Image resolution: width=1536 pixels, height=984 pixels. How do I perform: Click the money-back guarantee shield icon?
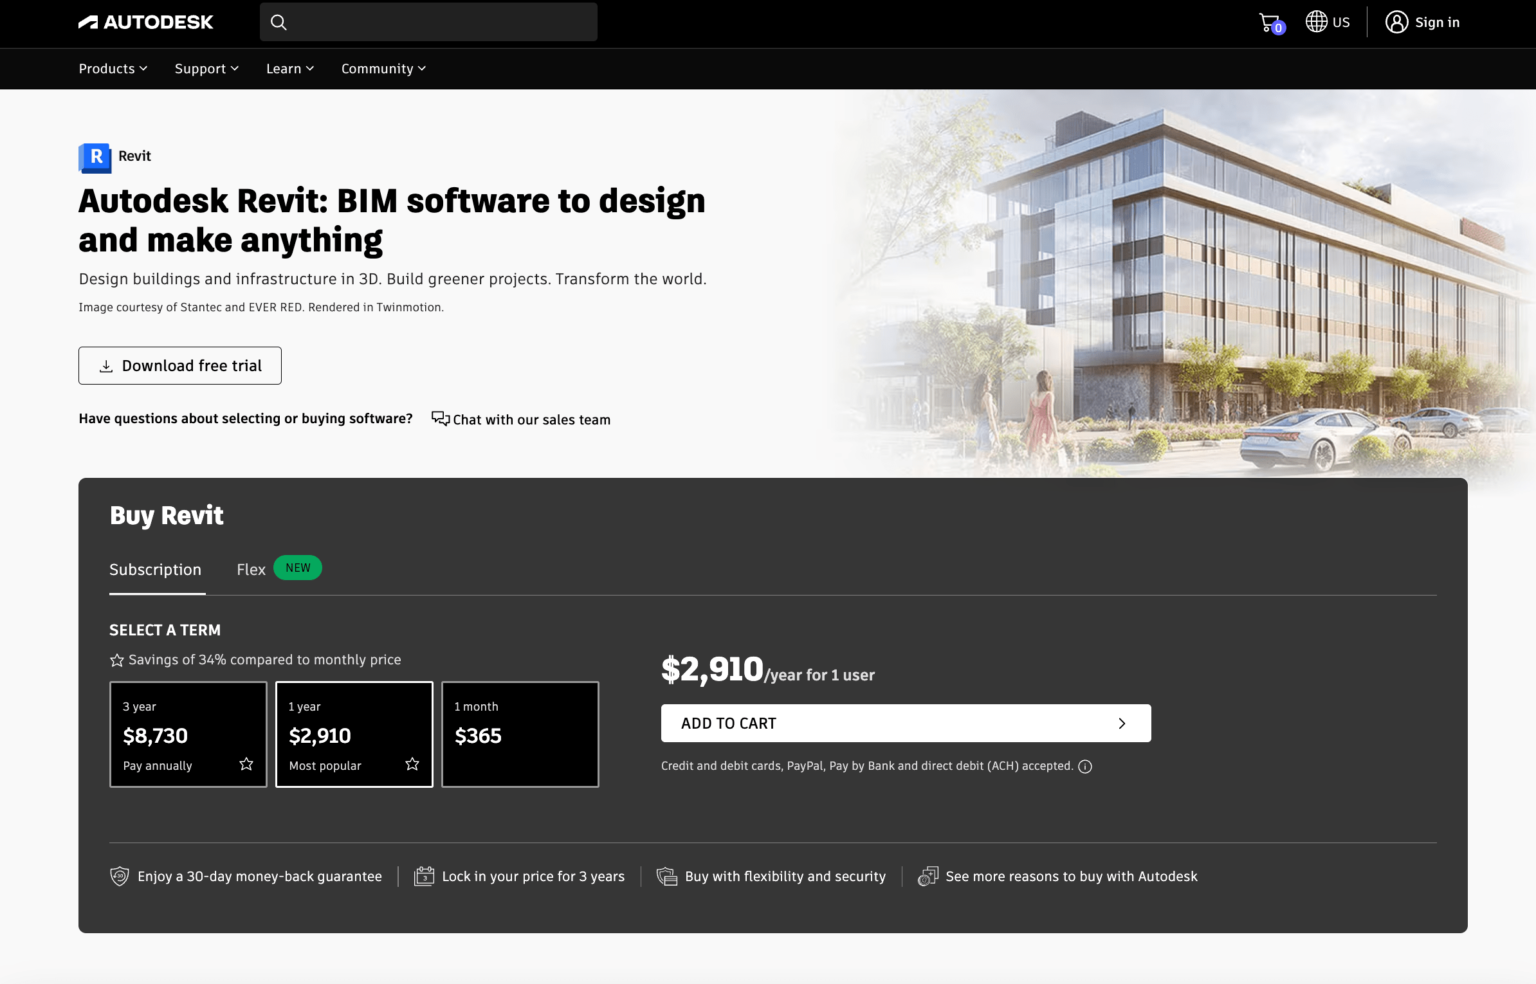coord(118,875)
